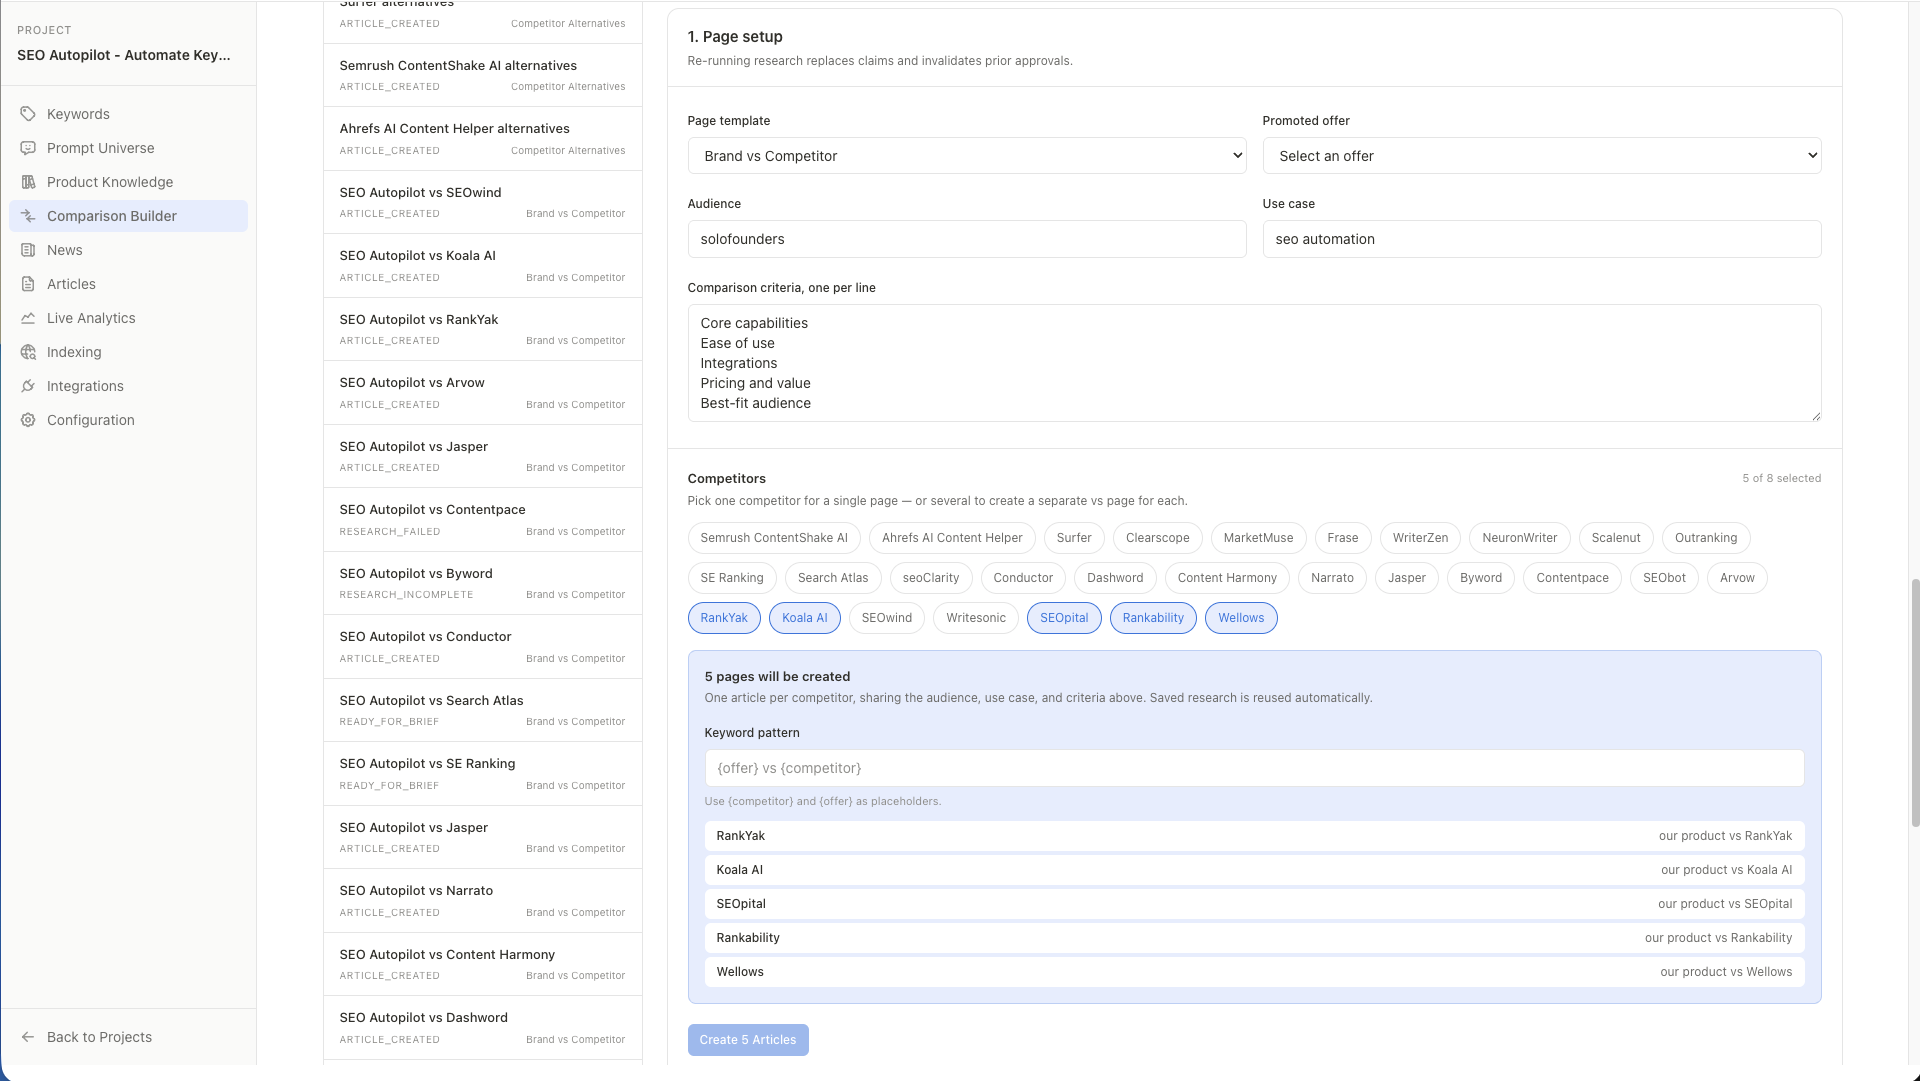Viewport: 1920px width, 1081px height.
Task: Open Live Analytics page
Action: [128, 318]
